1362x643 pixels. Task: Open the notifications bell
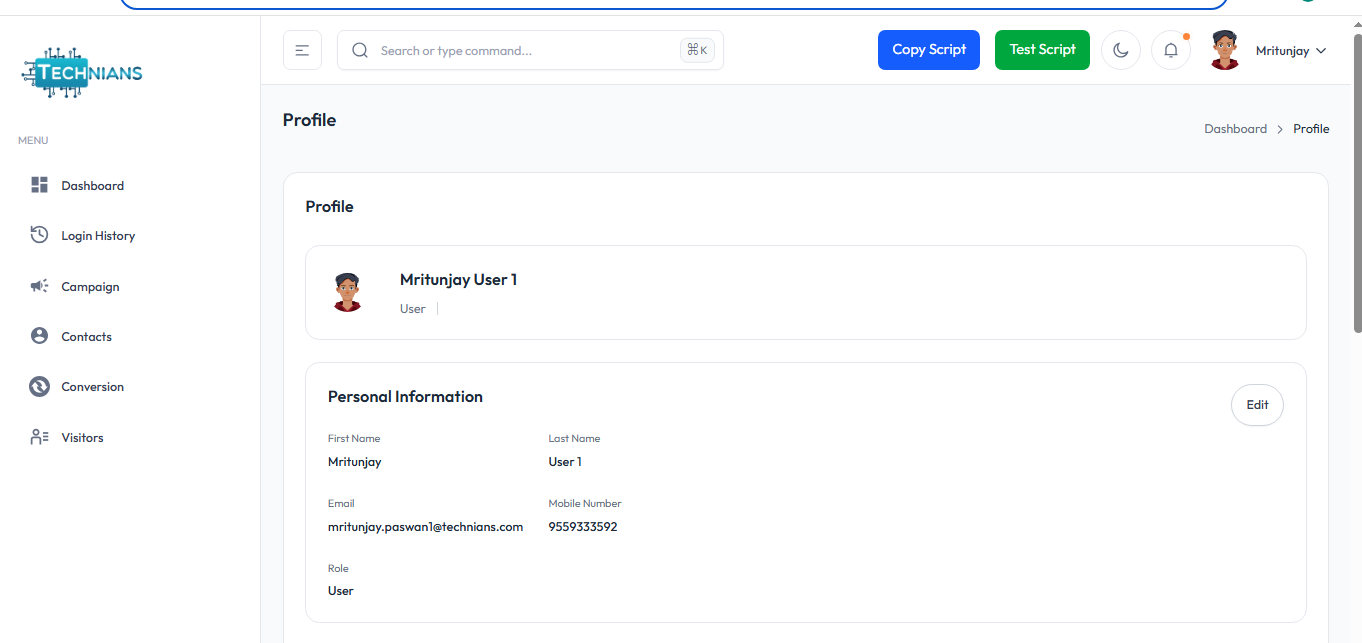click(x=1171, y=50)
